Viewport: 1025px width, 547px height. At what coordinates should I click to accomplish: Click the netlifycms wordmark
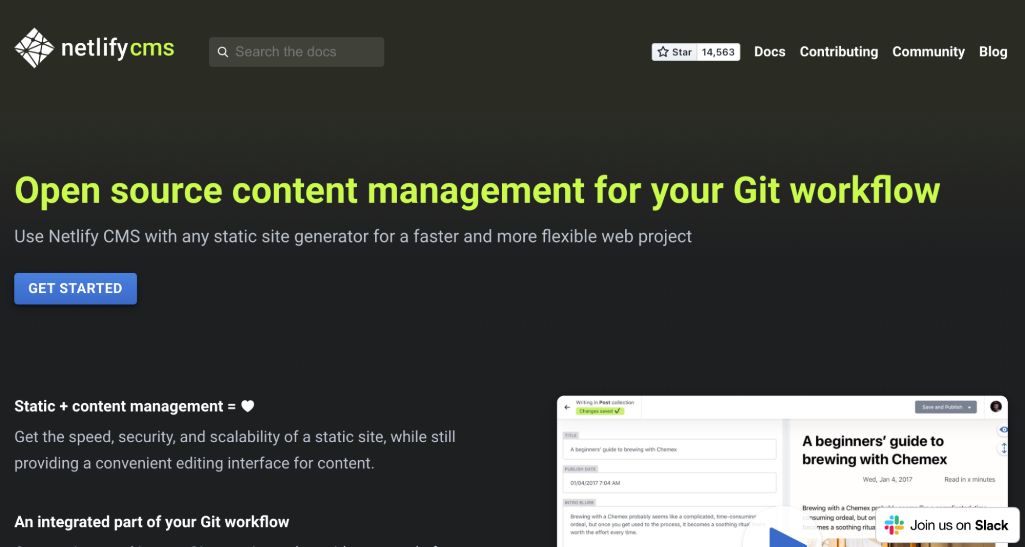pos(118,48)
